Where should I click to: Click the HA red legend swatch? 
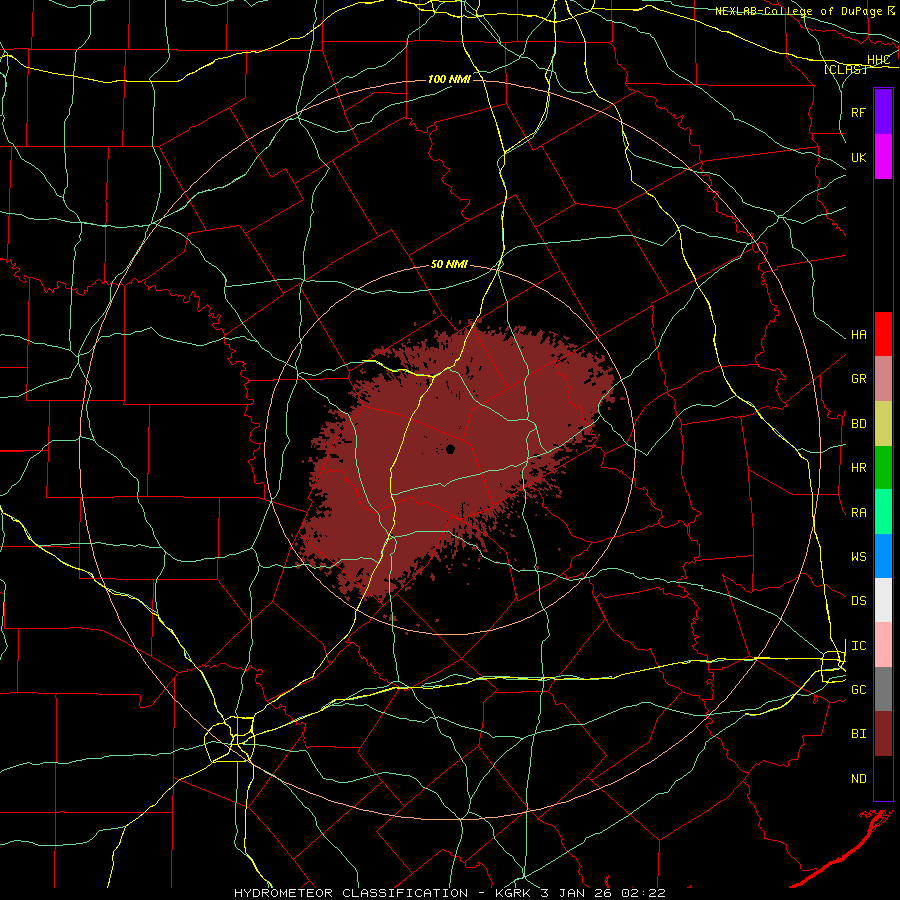tap(883, 334)
